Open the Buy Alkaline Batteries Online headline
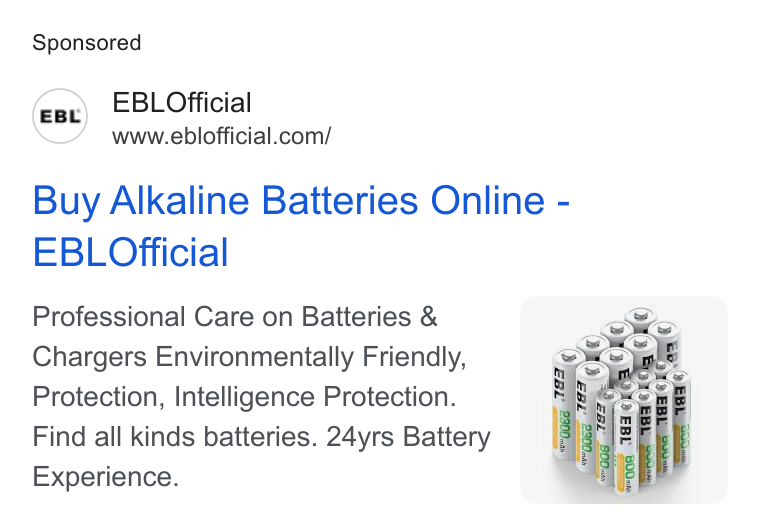This screenshot has height=528, width=760. tap(301, 201)
